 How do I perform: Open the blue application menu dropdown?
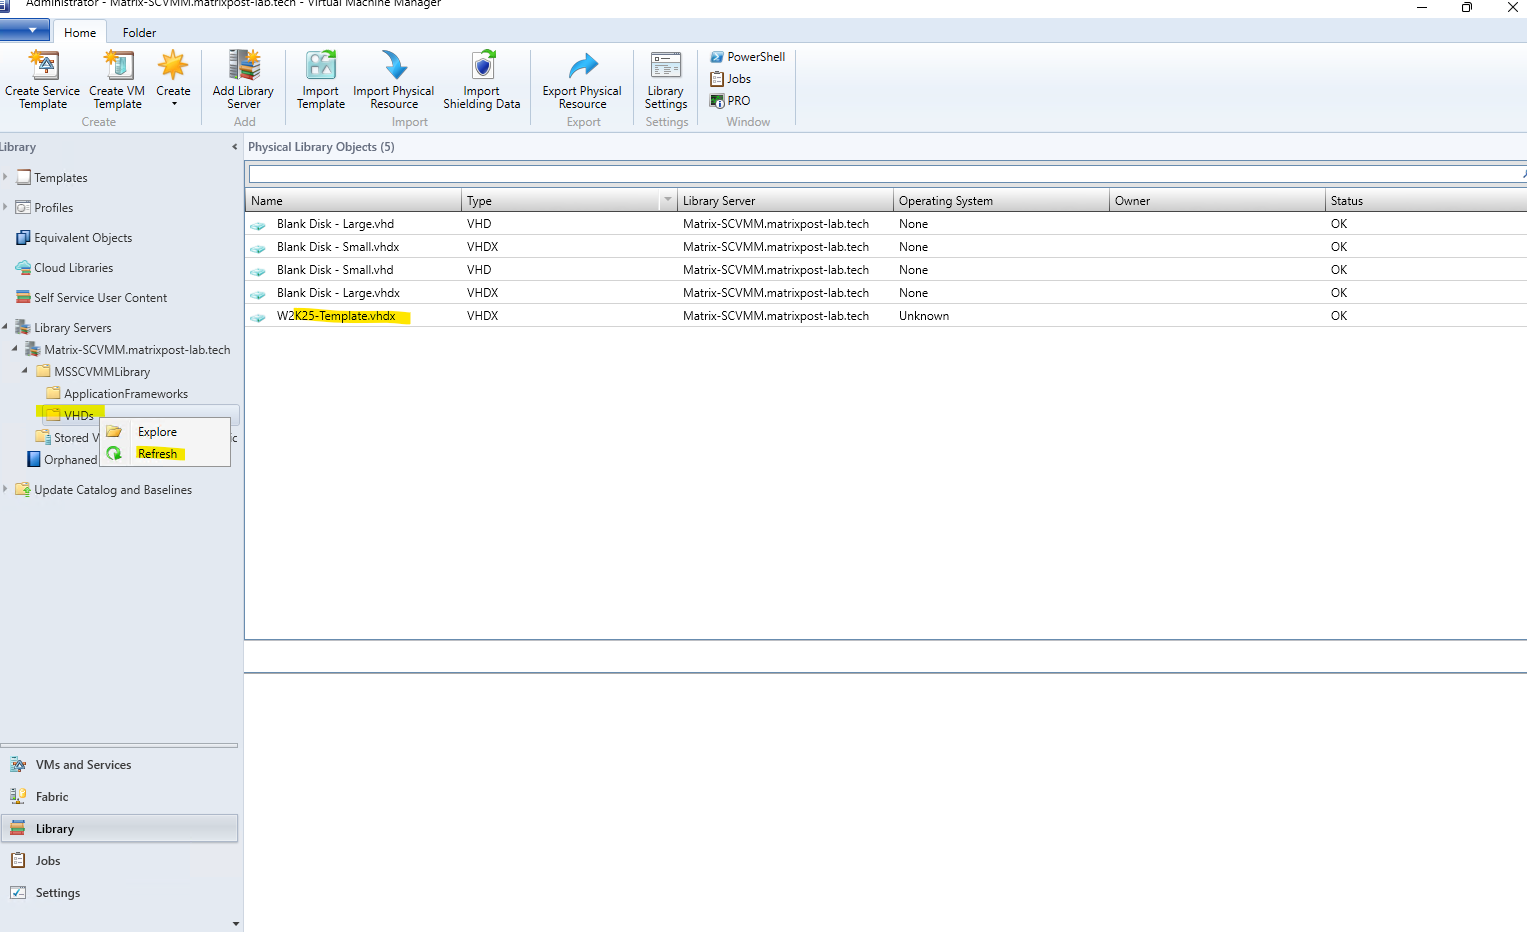[x=25, y=30]
